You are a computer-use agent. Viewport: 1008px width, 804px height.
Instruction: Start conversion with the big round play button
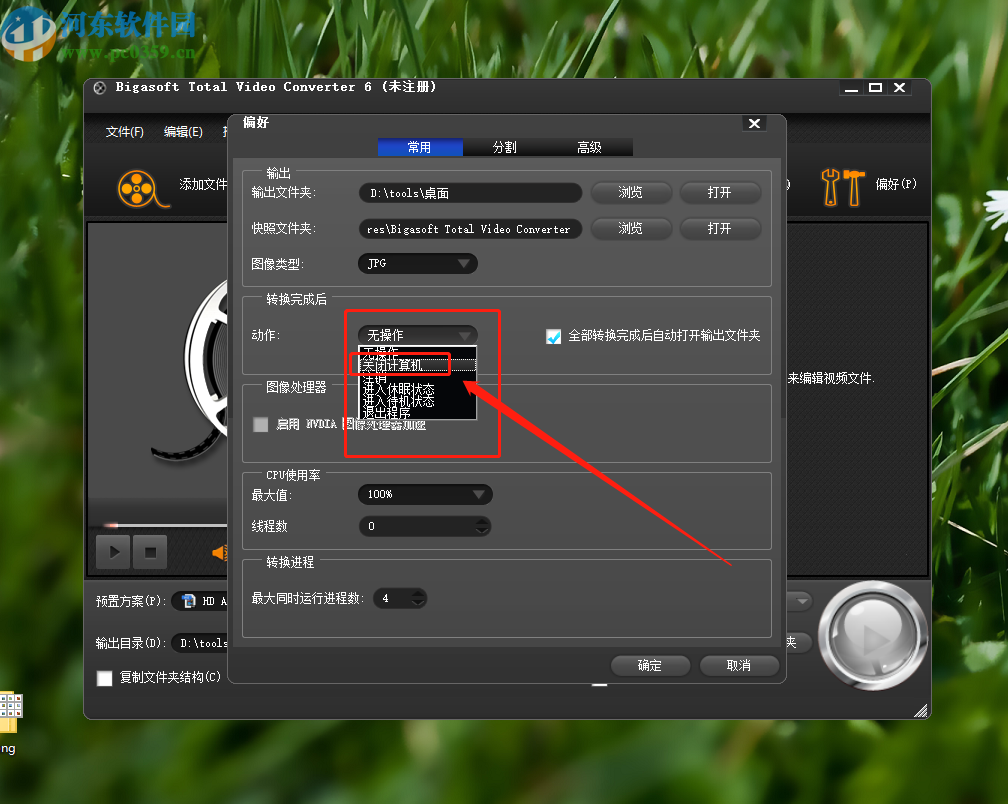click(x=872, y=635)
